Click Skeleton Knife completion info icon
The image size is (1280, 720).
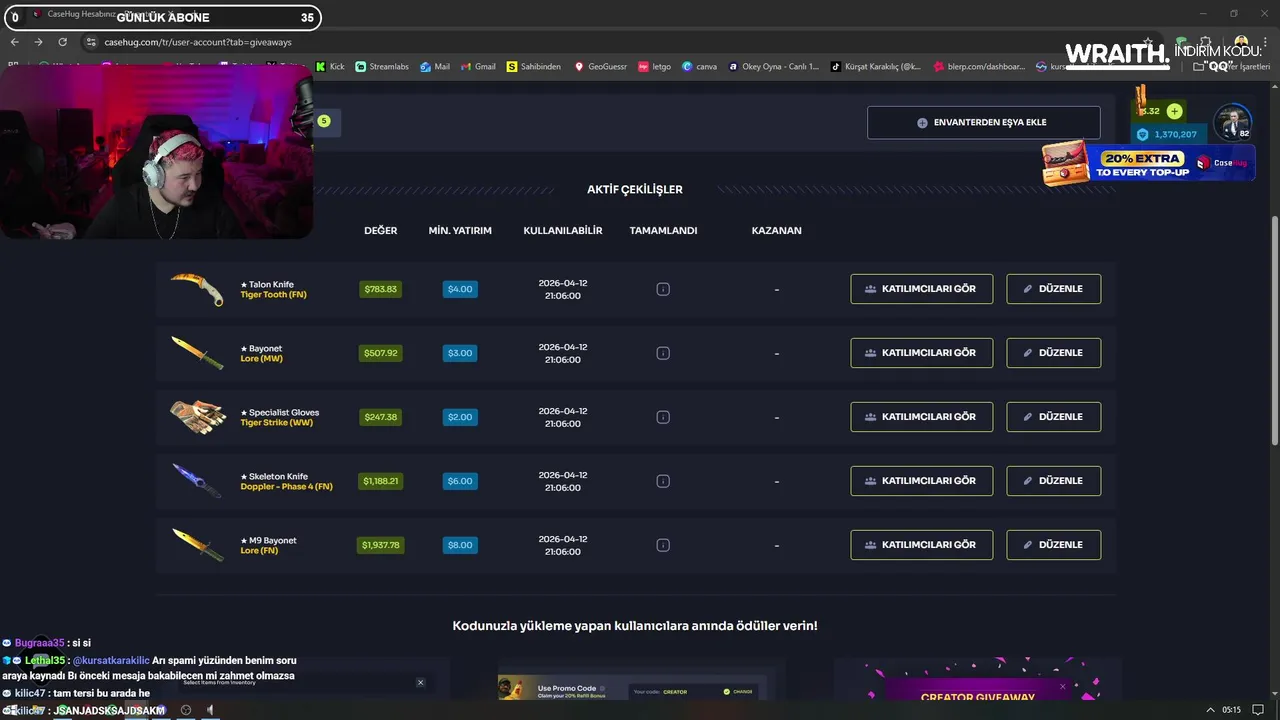click(x=663, y=481)
